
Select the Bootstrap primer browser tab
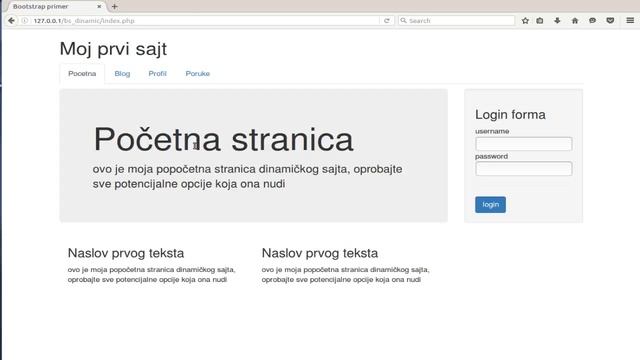click(x=55, y=7)
